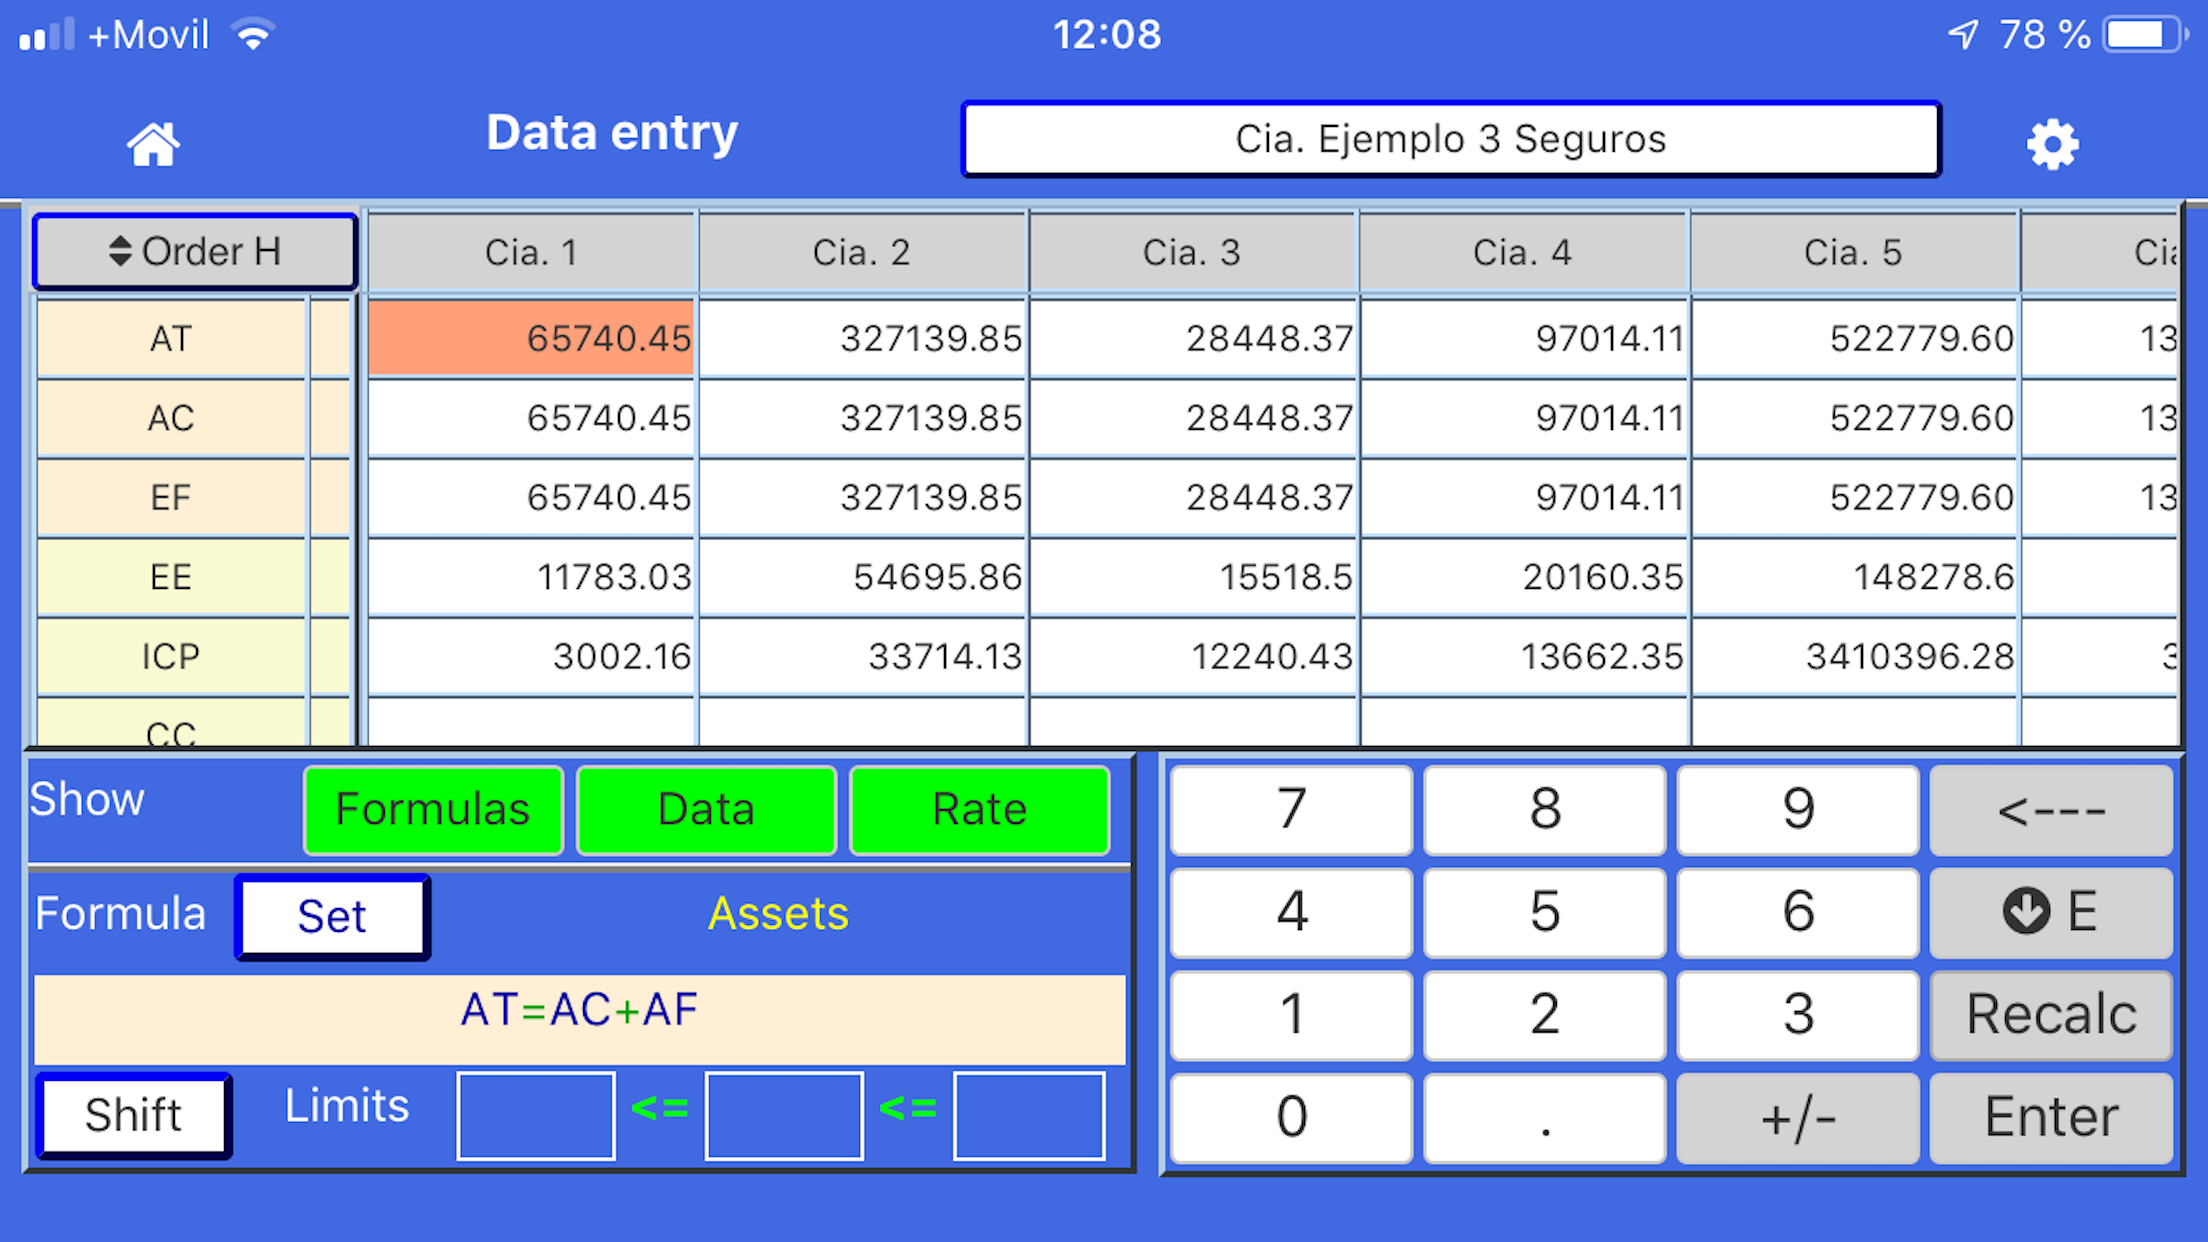The width and height of the screenshot is (2208, 1242).
Task: Select ICP cell 13662.35
Action: coord(1523,656)
